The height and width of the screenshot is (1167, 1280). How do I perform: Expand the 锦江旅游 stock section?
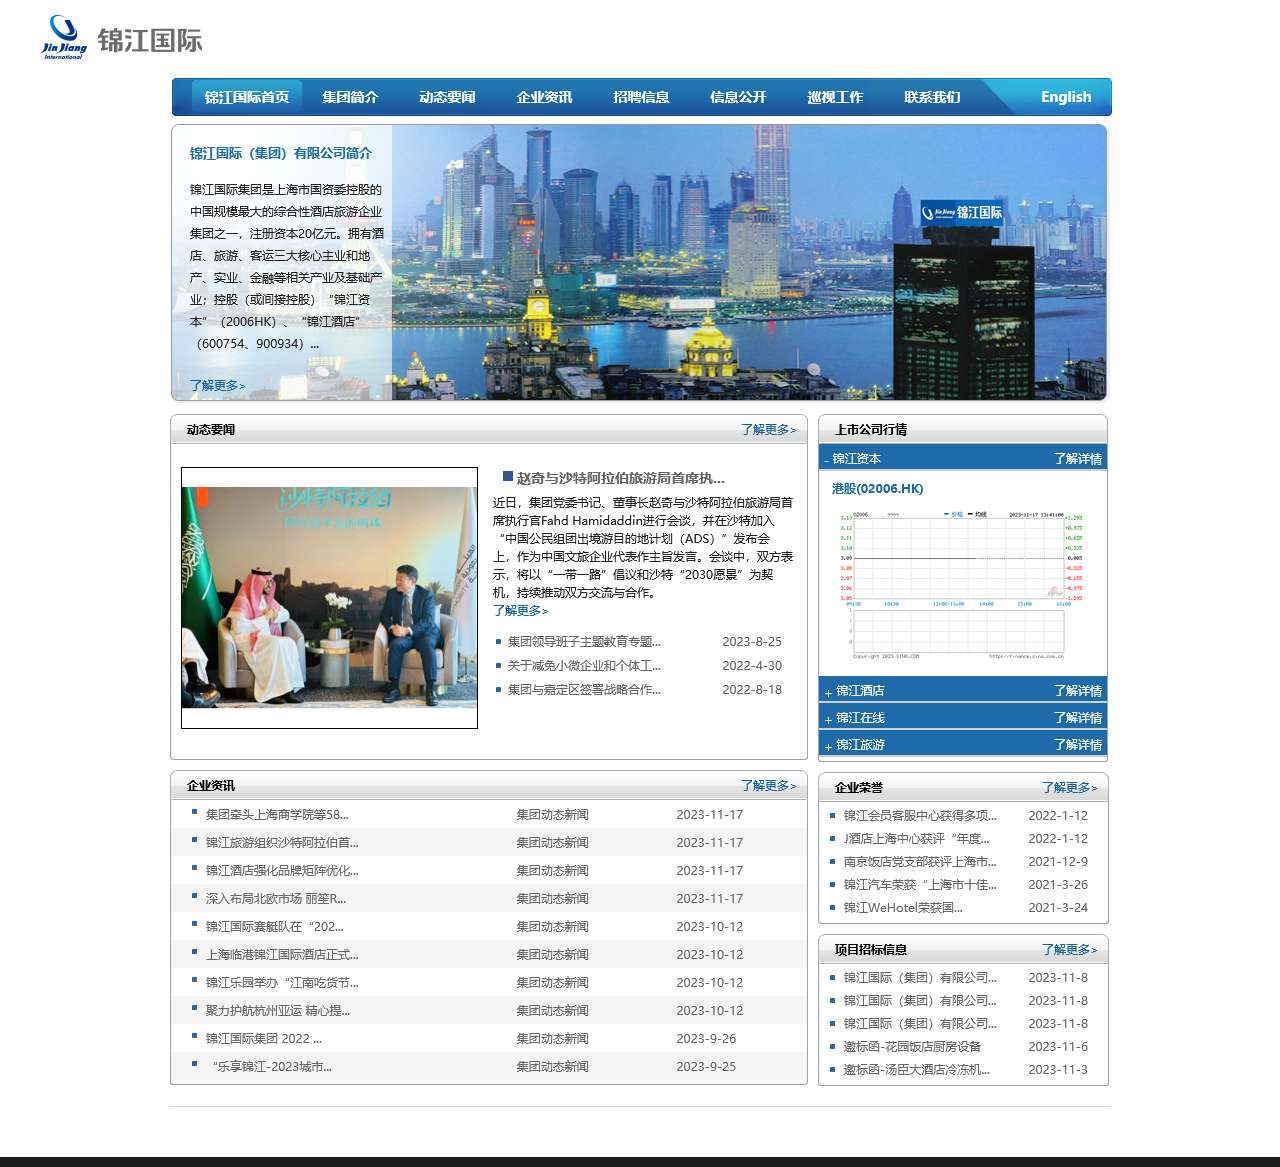[855, 745]
